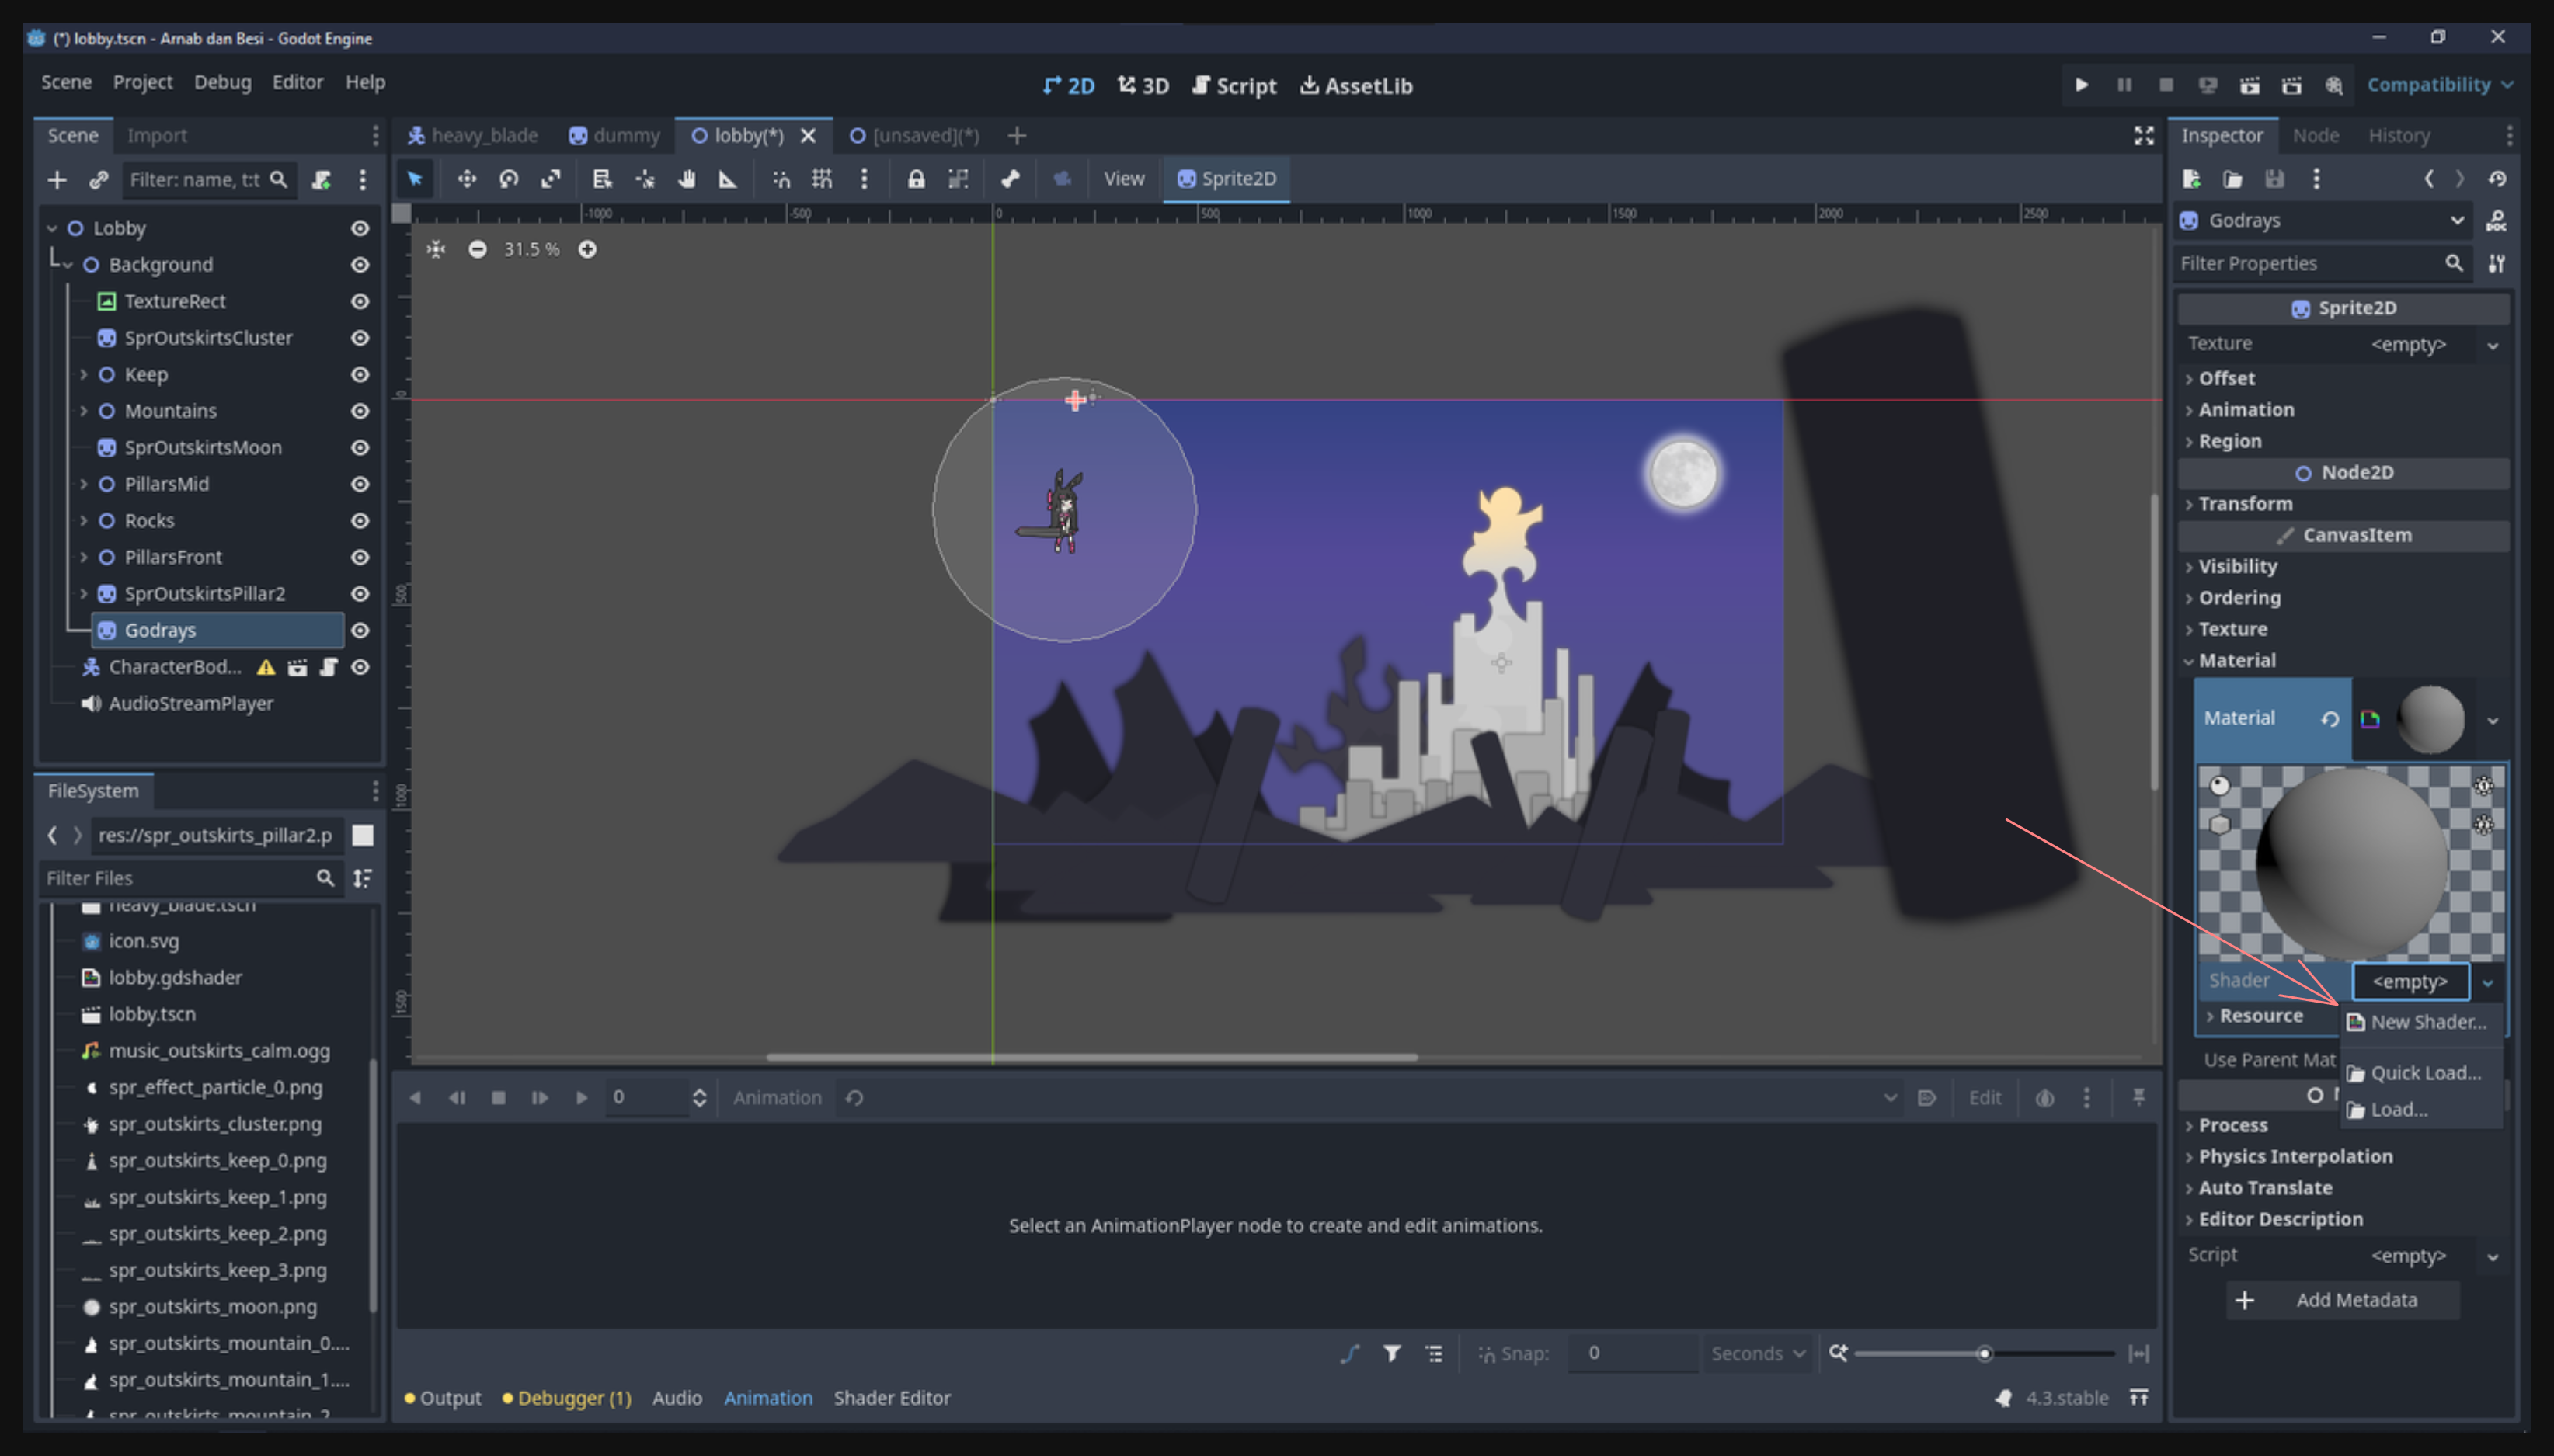This screenshot has height=1456, width=2554.
Task: Expand the Transform section in Inspector
Action: (x=2245, y=504)
